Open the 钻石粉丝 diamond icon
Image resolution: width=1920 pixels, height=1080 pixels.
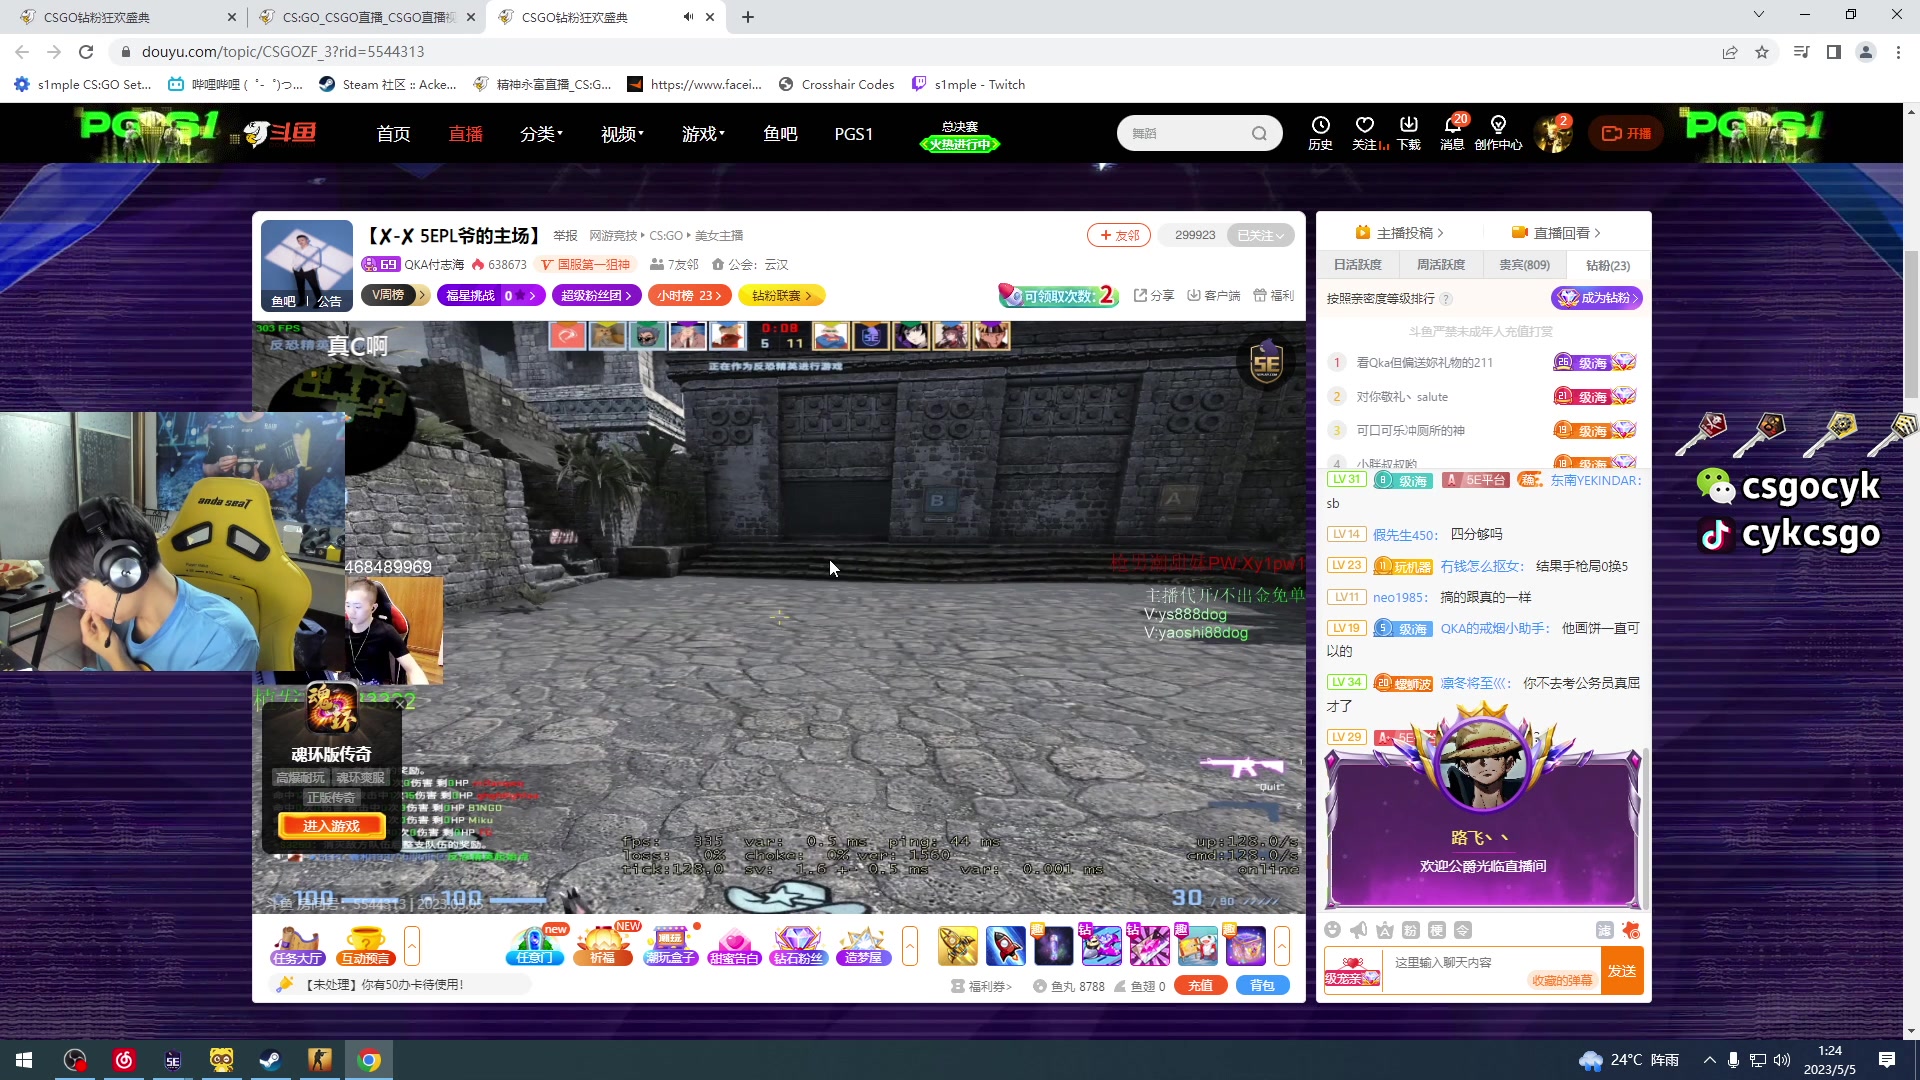point(798,945)
